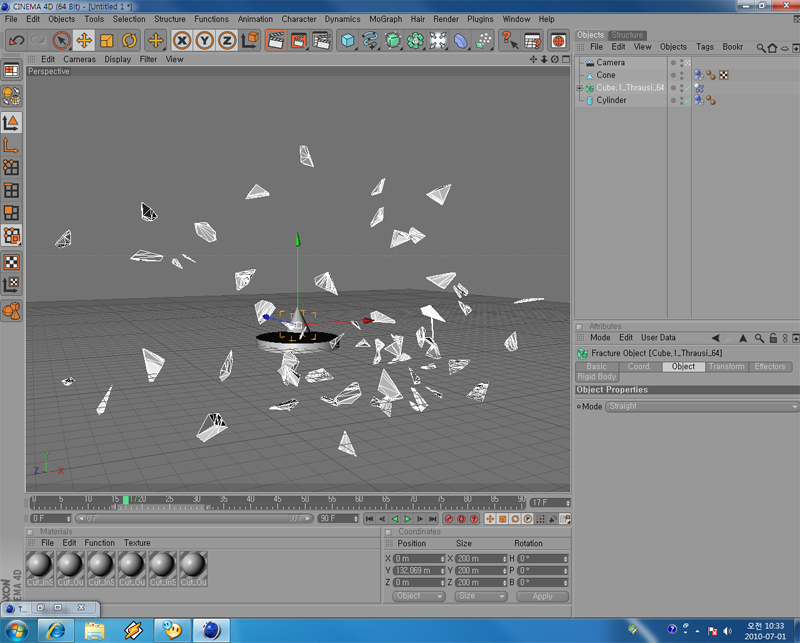The image size is (800, 643).
Task: Select the Camera object in Object Manager
Action: pos(610,62)
